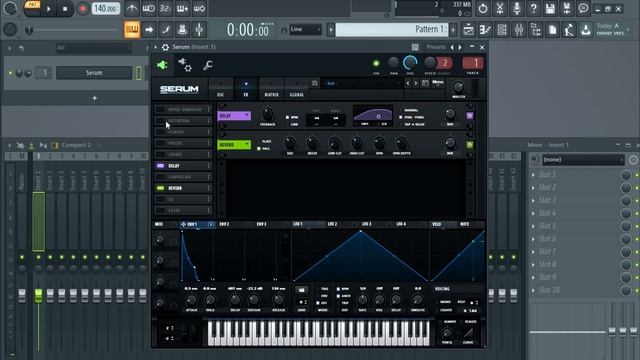Open the Line snap dropdown
640x360 pixels.
pos(305,29)
